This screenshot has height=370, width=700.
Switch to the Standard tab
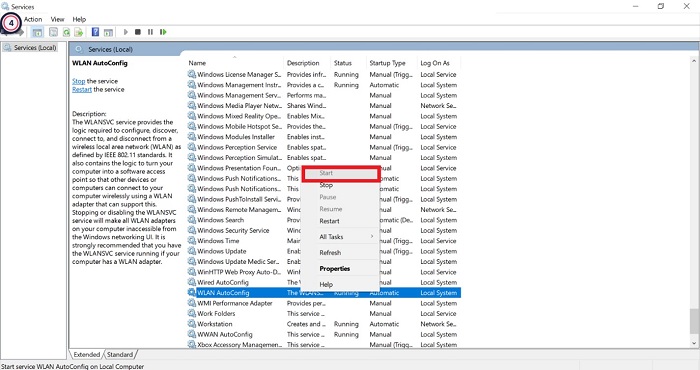(x=120, y=354)
